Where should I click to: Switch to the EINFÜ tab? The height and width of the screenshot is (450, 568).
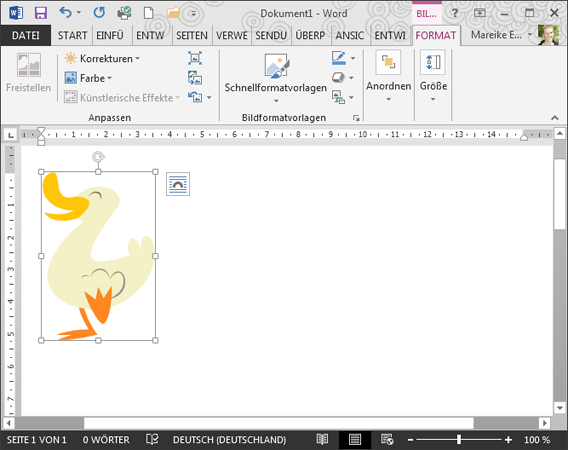click(x=110, y=36)
